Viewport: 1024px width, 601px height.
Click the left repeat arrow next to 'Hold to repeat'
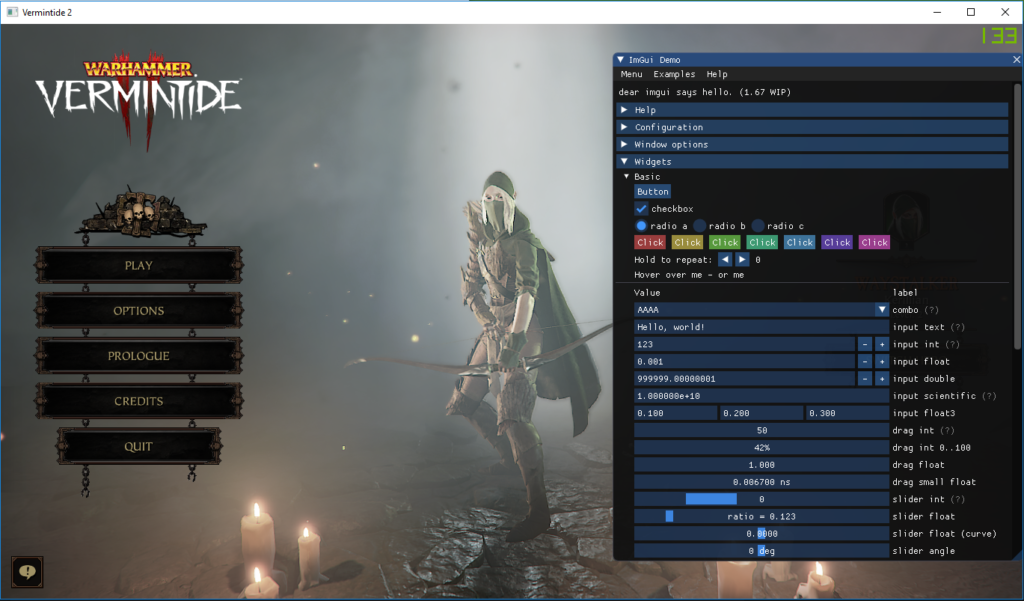click(x=725, y=259)
